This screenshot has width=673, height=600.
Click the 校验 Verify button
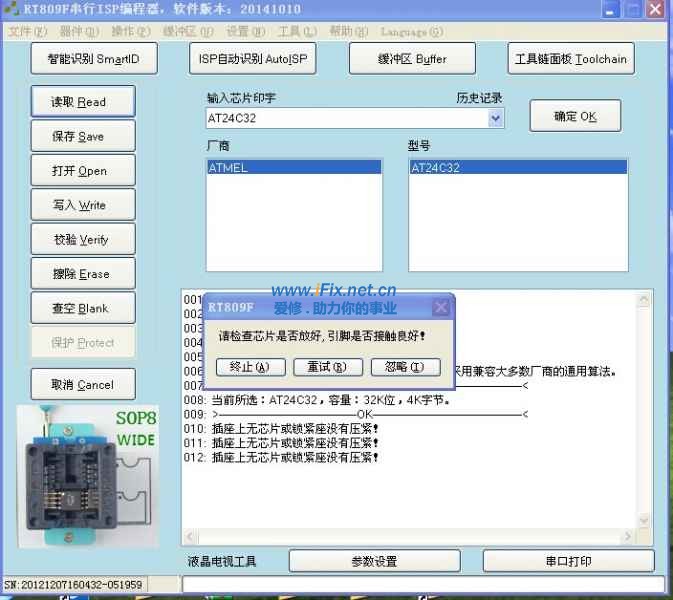pyautogui.click(x=83, y=239)
